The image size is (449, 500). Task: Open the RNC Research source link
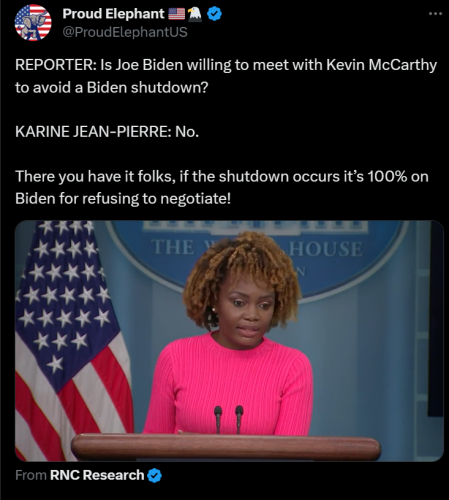click(x=97, y=475)
